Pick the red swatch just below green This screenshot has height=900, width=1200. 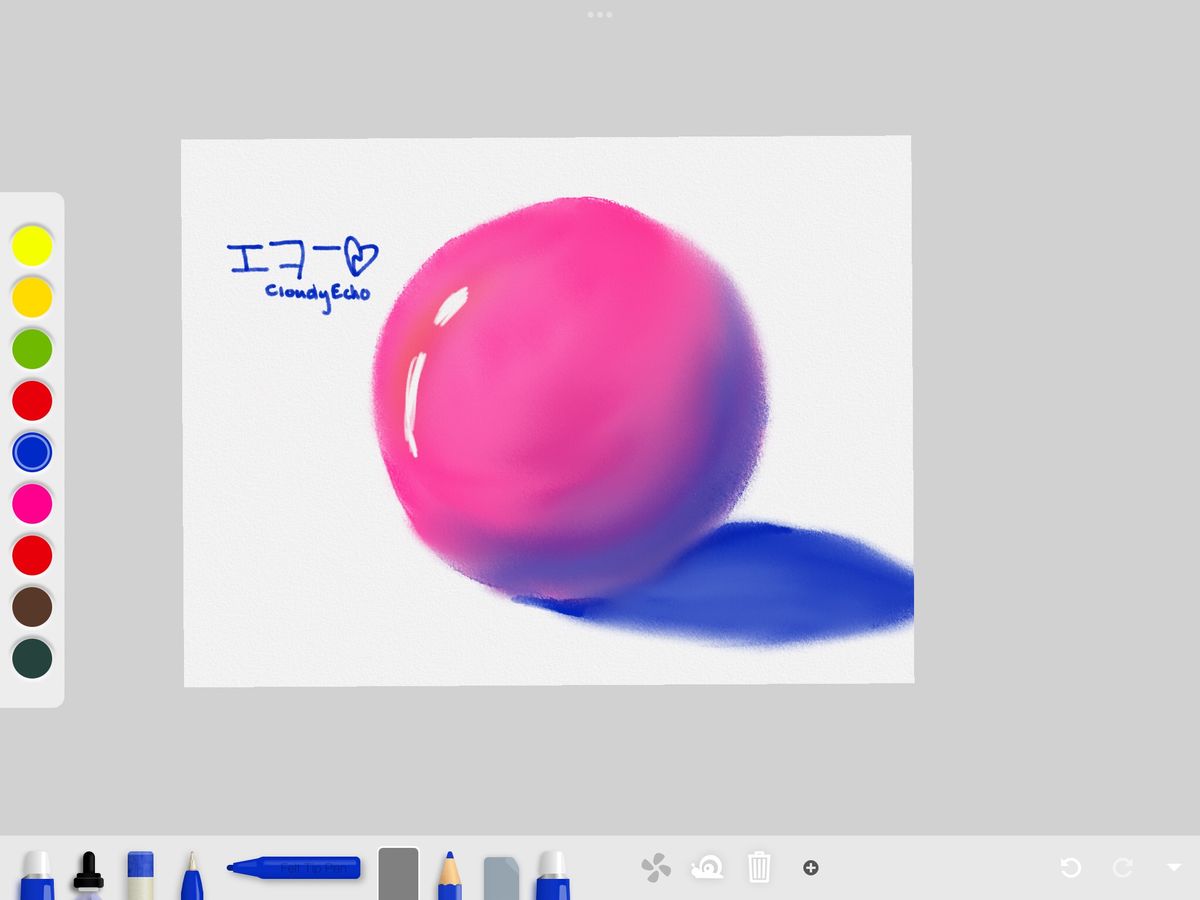click(x=32, y=401)
